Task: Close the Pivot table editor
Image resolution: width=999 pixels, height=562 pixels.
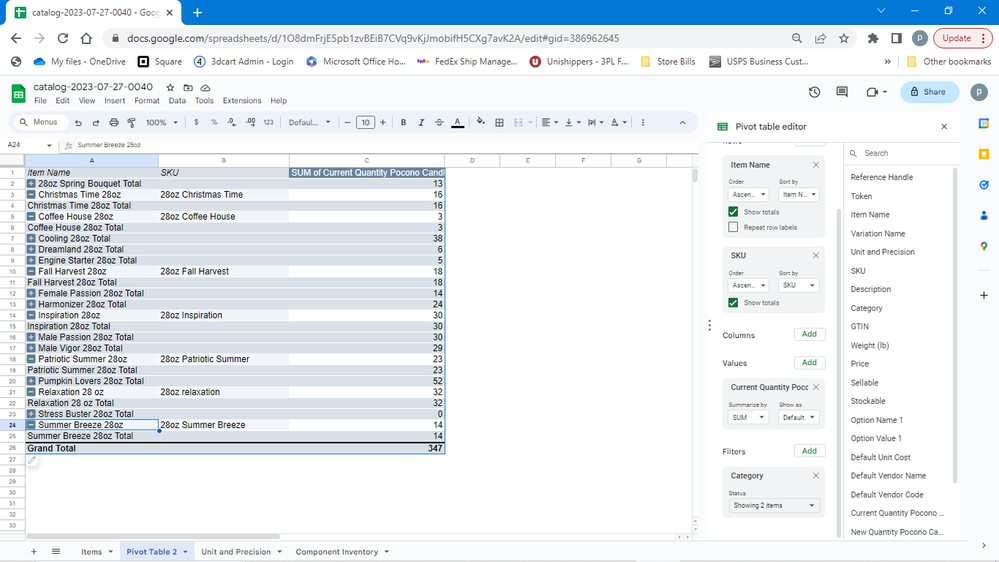Action: [944, 127]
